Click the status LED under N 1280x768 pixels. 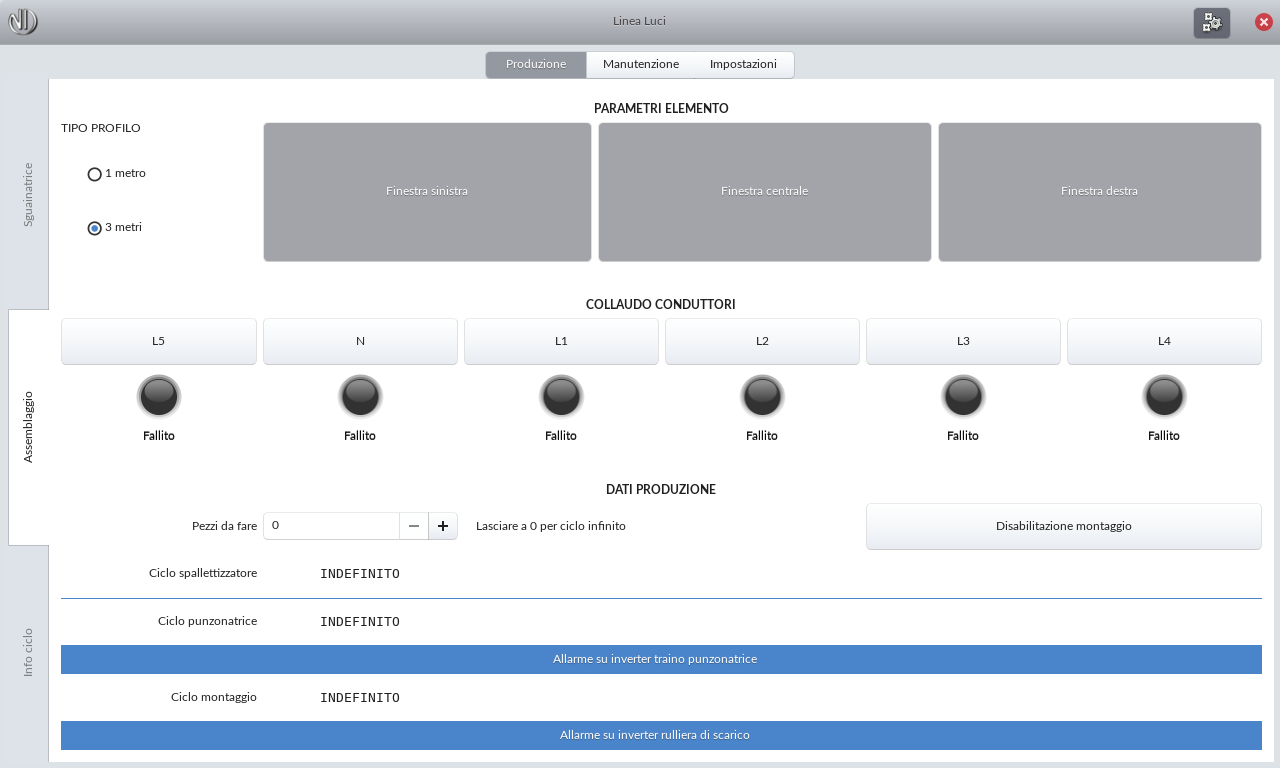pyautogui.click(x=360, y=397)
